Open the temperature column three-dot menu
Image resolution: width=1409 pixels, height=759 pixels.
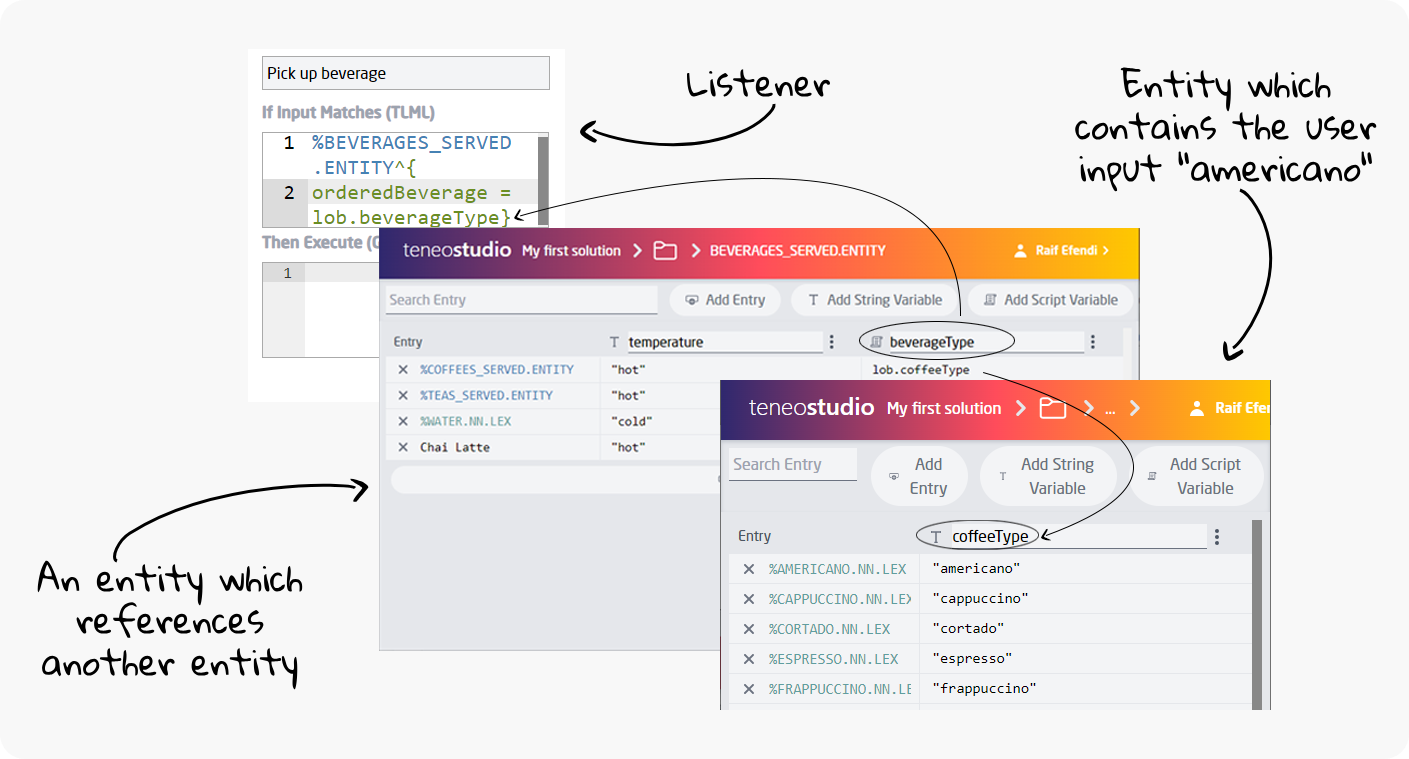(x=831, y=342)
